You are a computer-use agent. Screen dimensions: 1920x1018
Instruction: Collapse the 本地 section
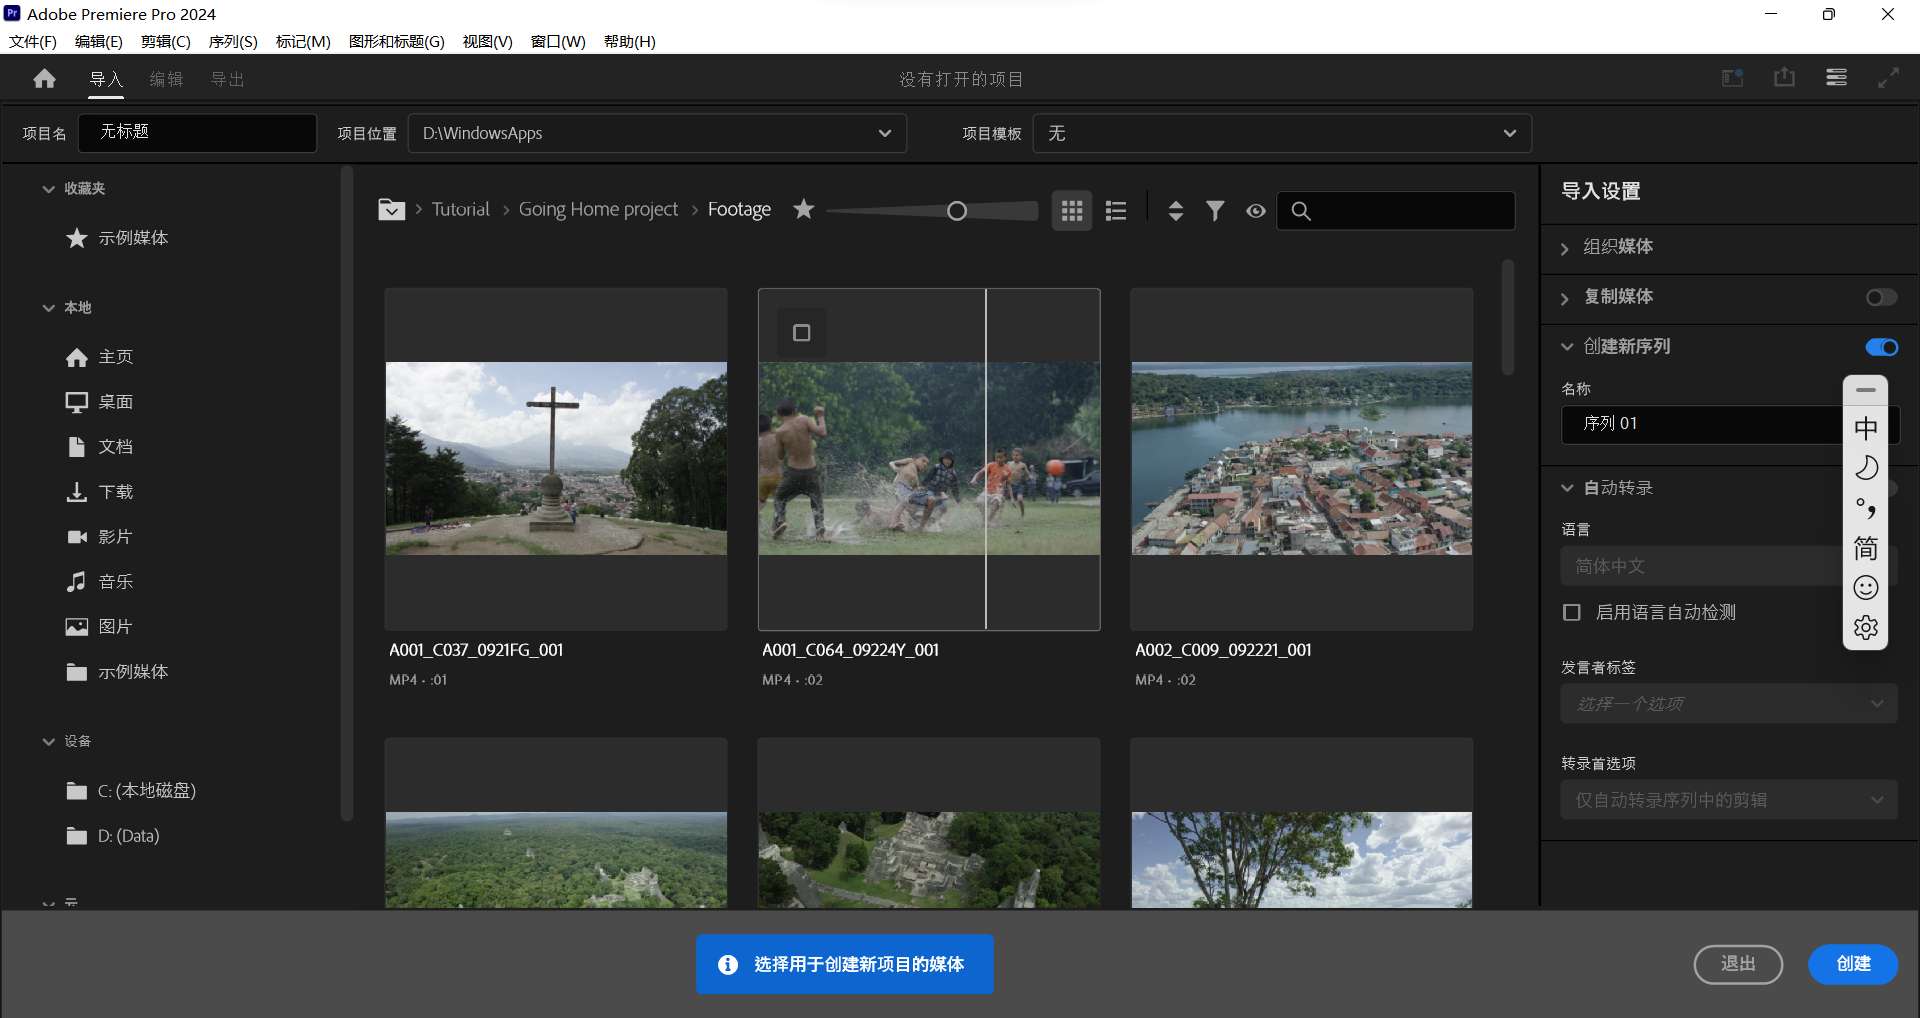[x=48, y=307]
